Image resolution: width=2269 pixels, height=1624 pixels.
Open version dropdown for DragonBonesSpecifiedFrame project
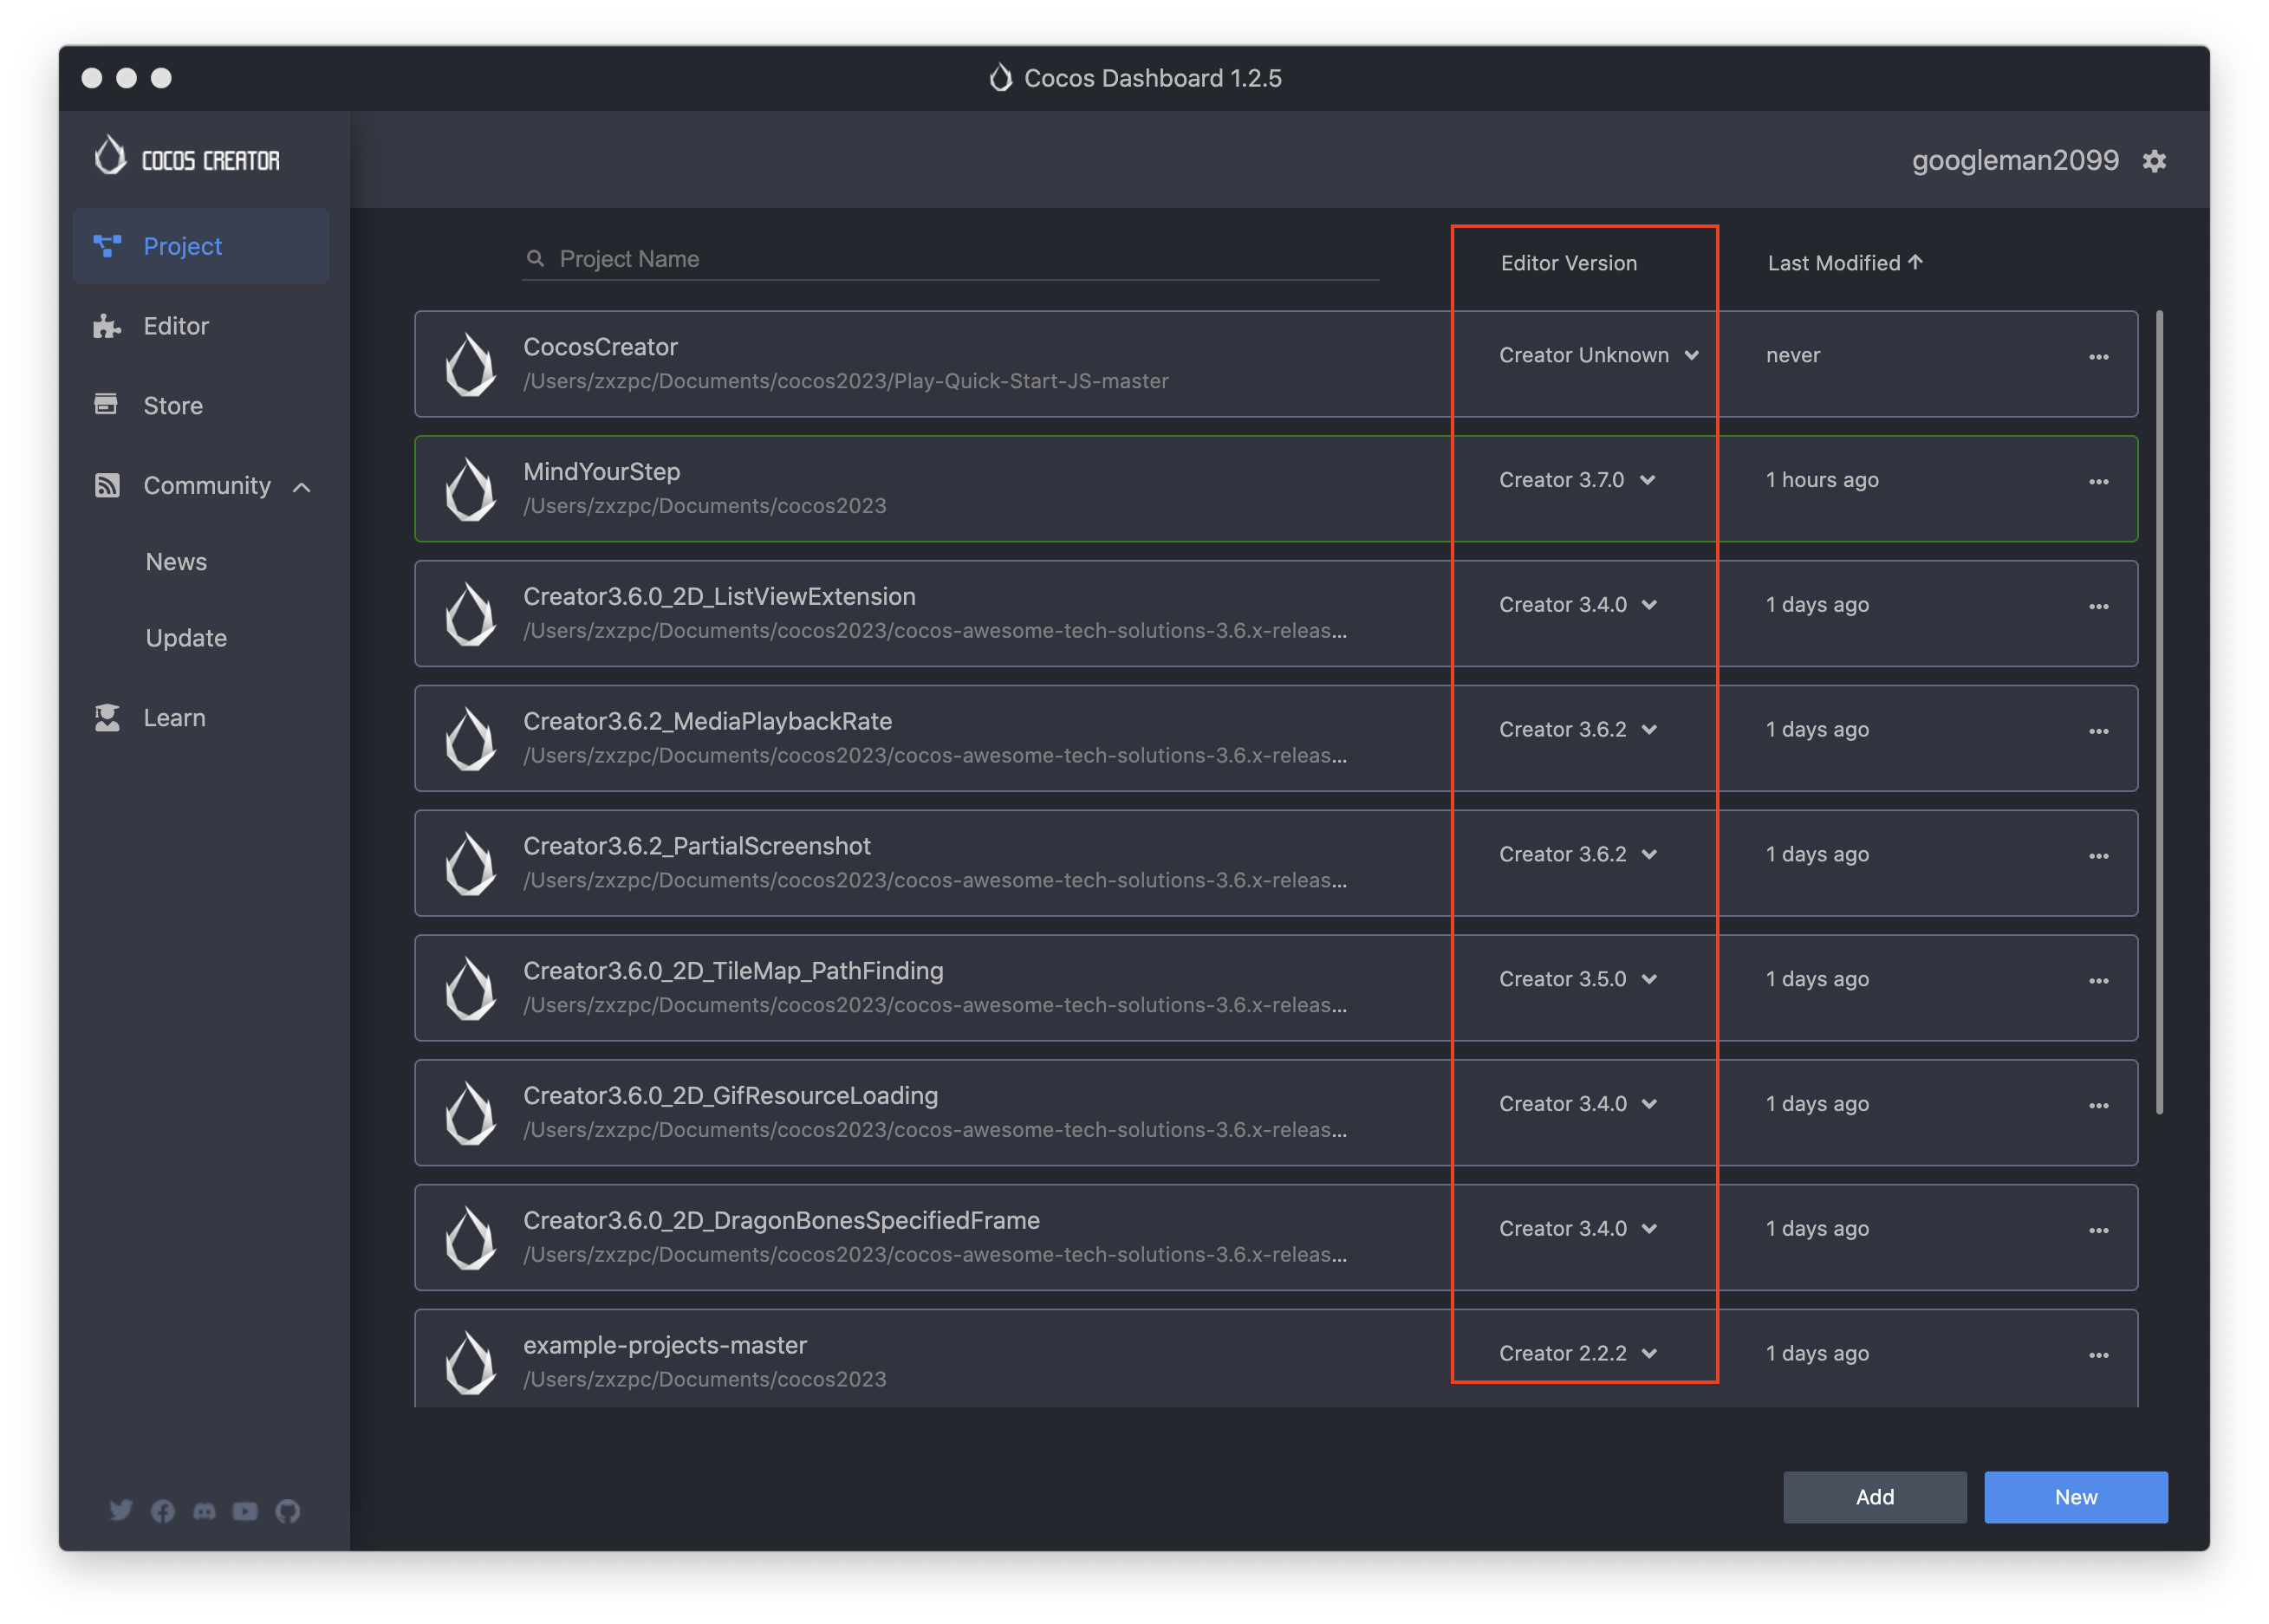click(1578, 1229)
